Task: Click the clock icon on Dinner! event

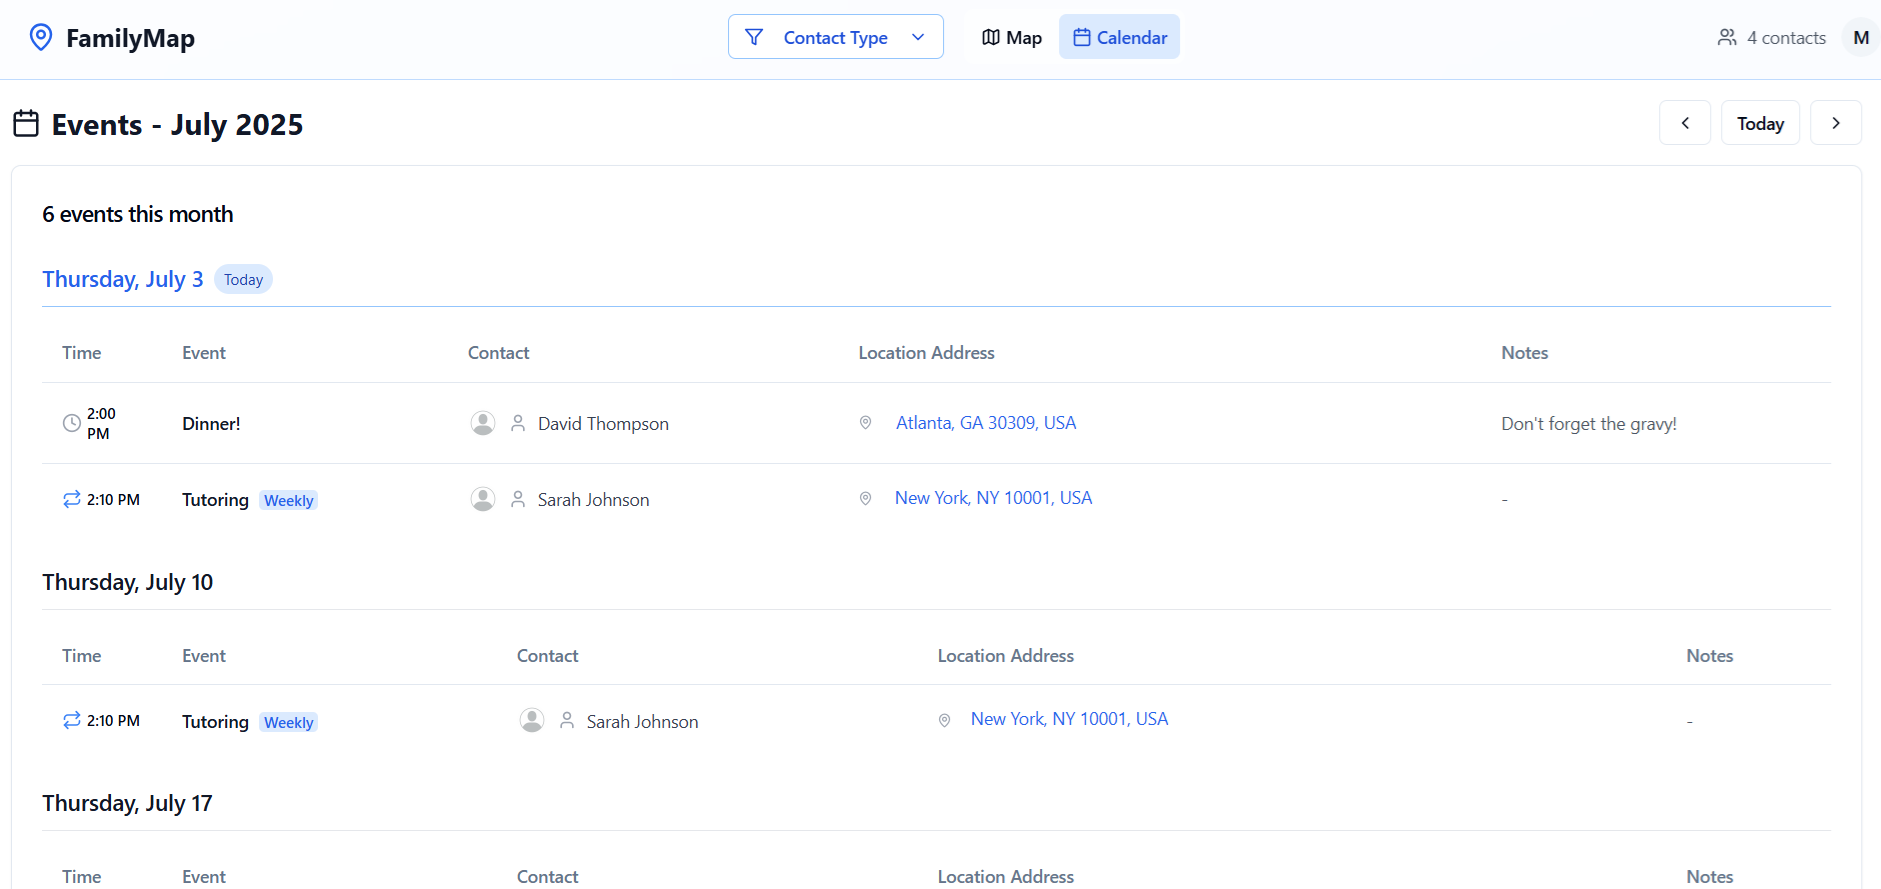Action: point(72,423)
